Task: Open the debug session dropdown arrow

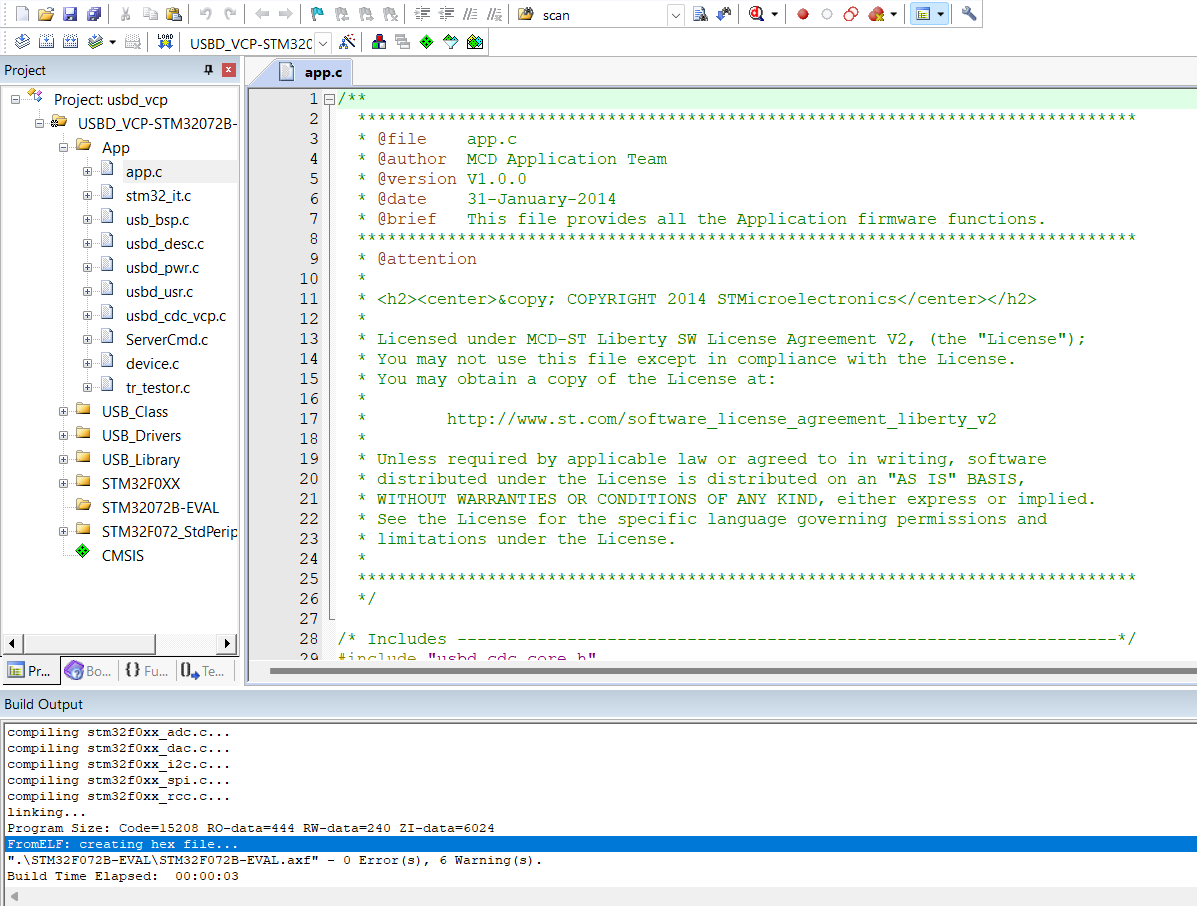Action: tap(774, 15)
